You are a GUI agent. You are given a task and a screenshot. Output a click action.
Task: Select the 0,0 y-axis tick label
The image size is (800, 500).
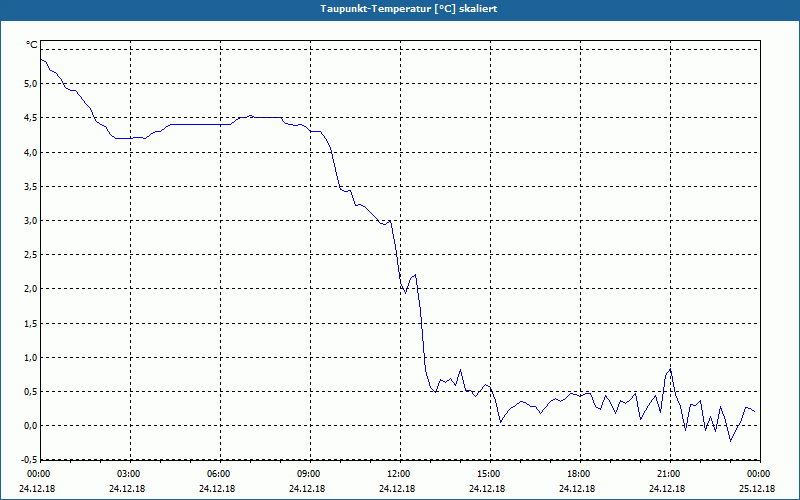coord(31,426)
